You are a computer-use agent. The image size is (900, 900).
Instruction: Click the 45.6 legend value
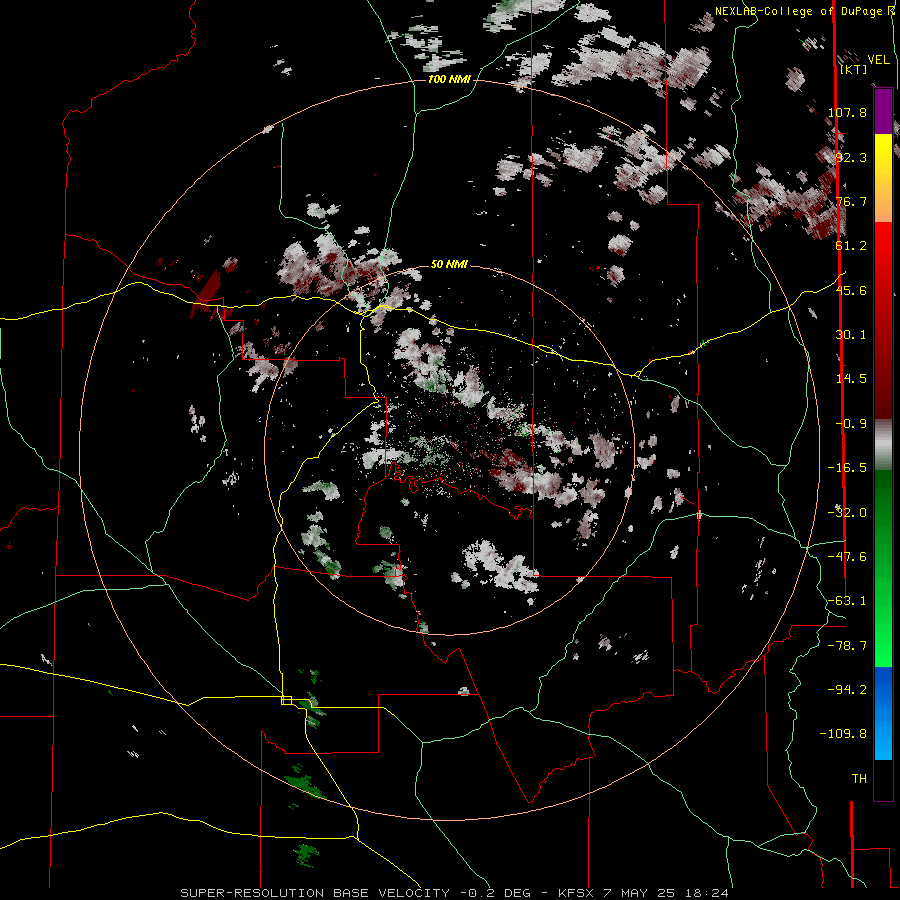(x=851, y=290)
